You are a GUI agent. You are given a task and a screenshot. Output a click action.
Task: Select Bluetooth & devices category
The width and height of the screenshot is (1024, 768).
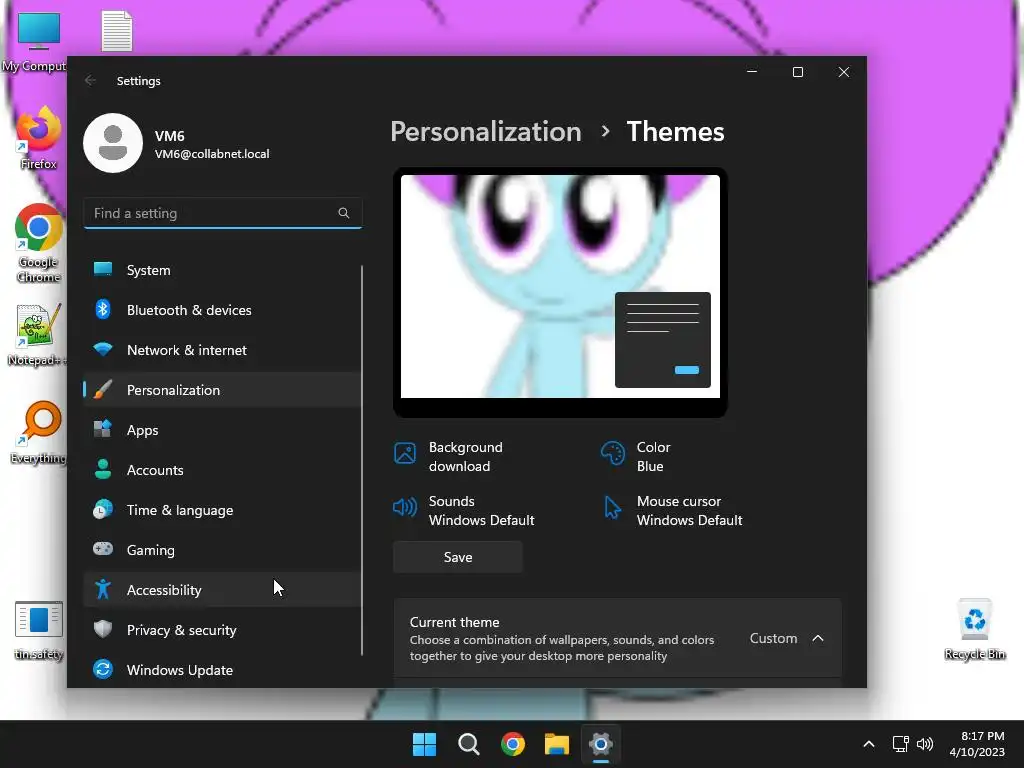click(222, 310)
